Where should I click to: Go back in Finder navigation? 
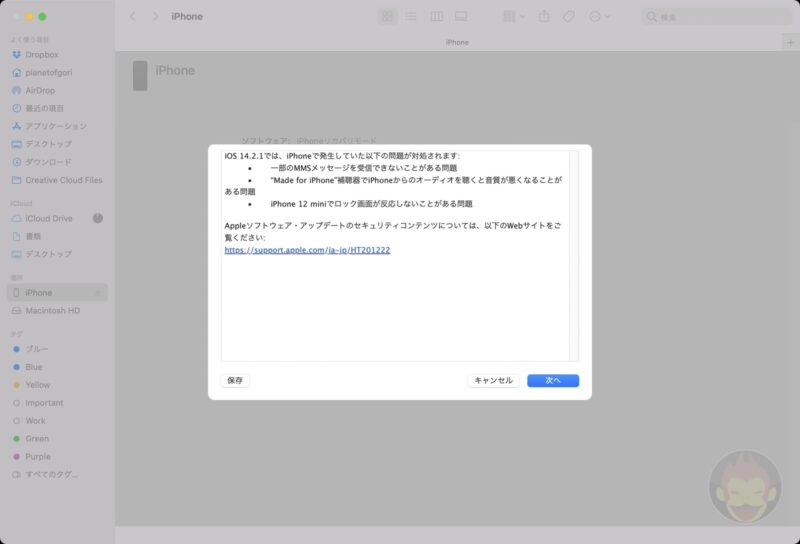(133, 17)
